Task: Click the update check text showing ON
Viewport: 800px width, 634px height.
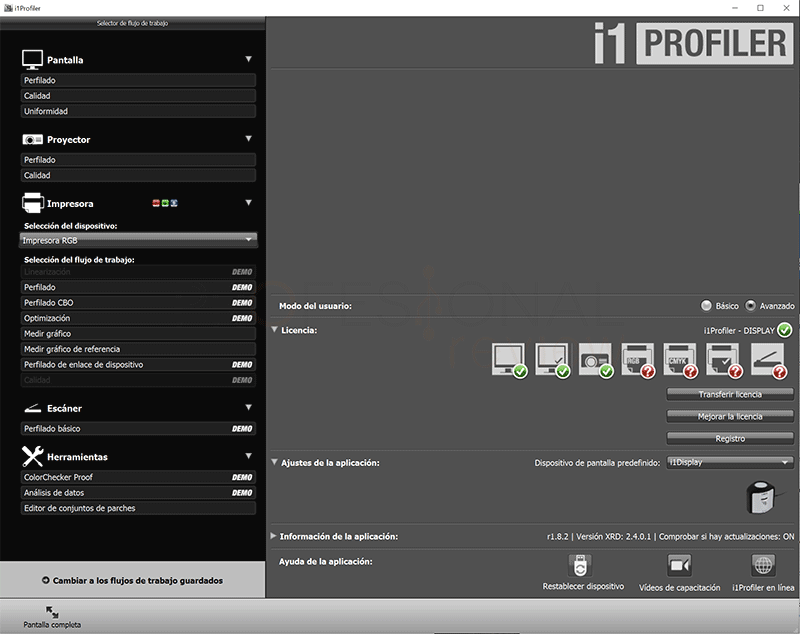Action: 727,537
